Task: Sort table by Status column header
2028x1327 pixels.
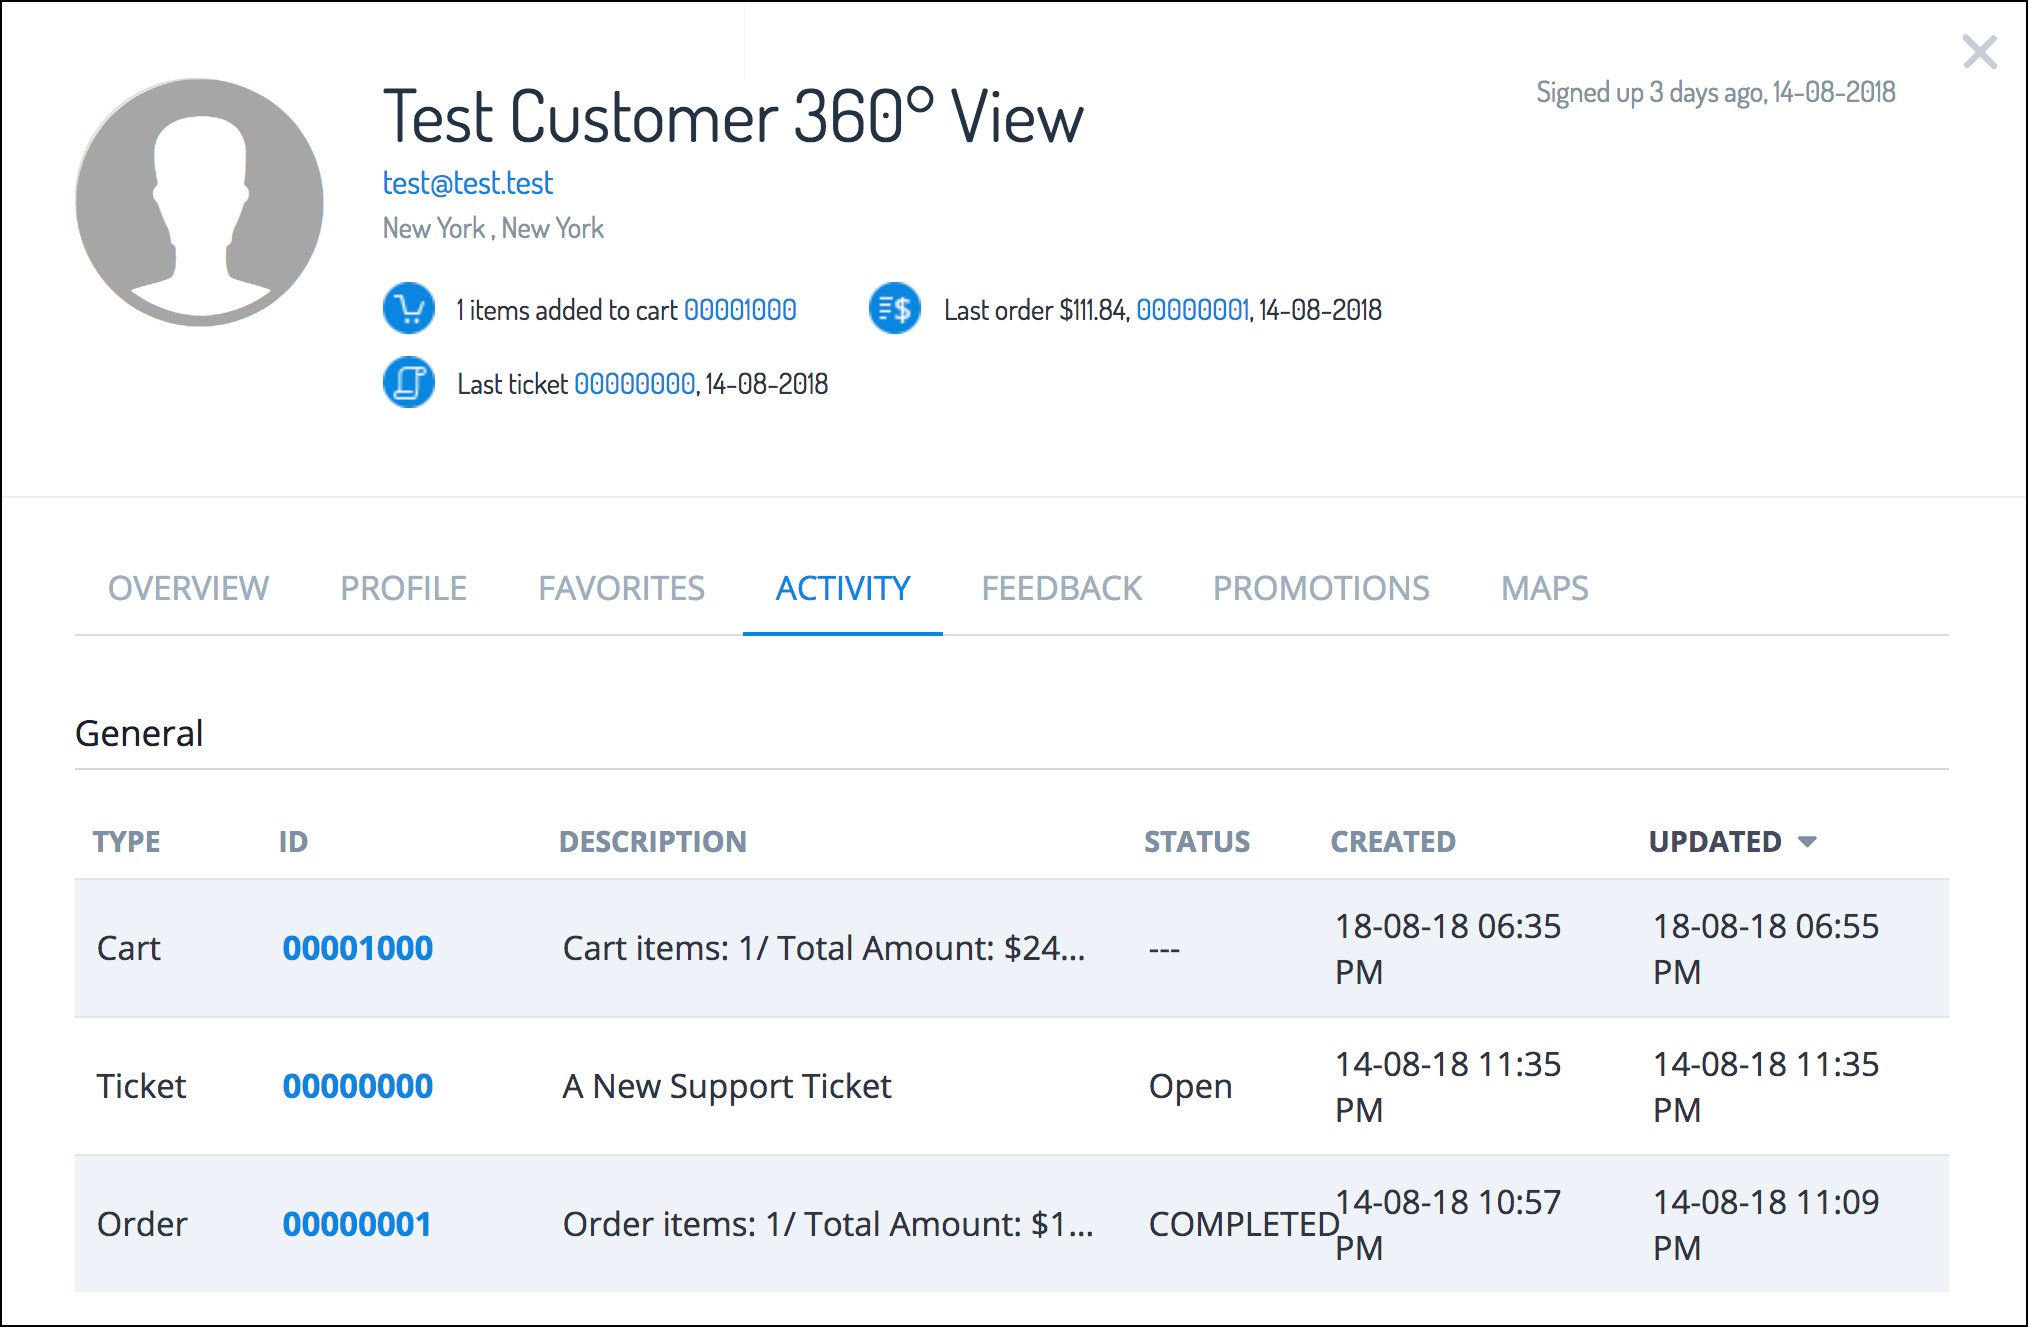Action: pos(1196,841)
